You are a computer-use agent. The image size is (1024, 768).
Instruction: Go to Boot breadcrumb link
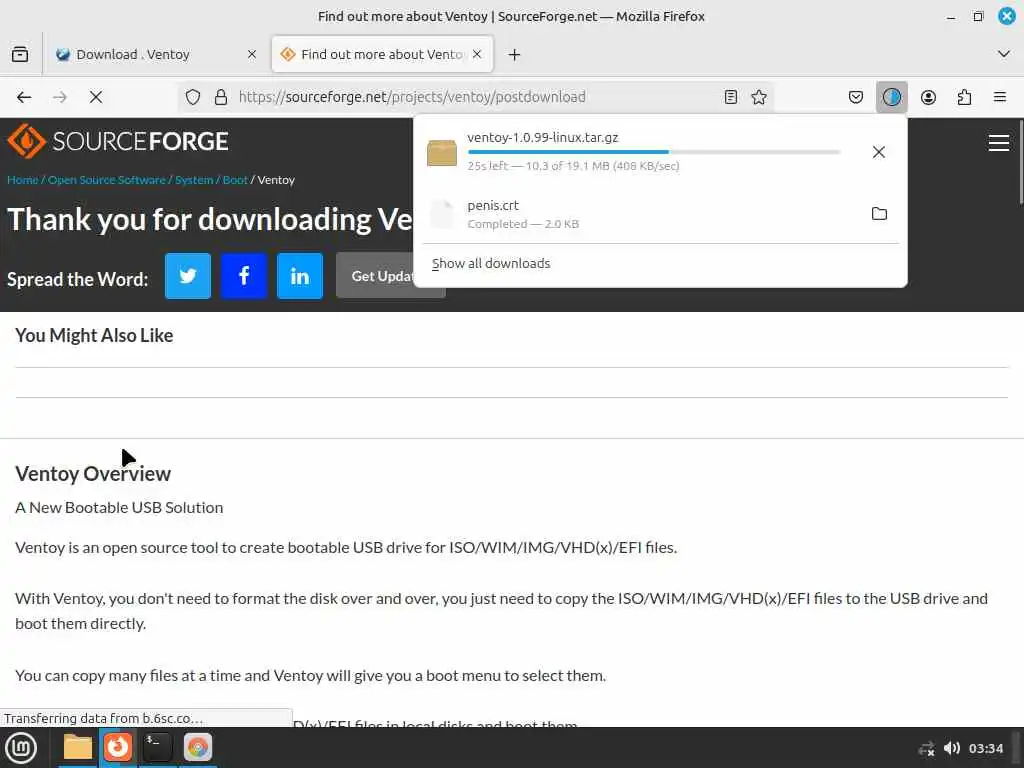tap(235, 180)
